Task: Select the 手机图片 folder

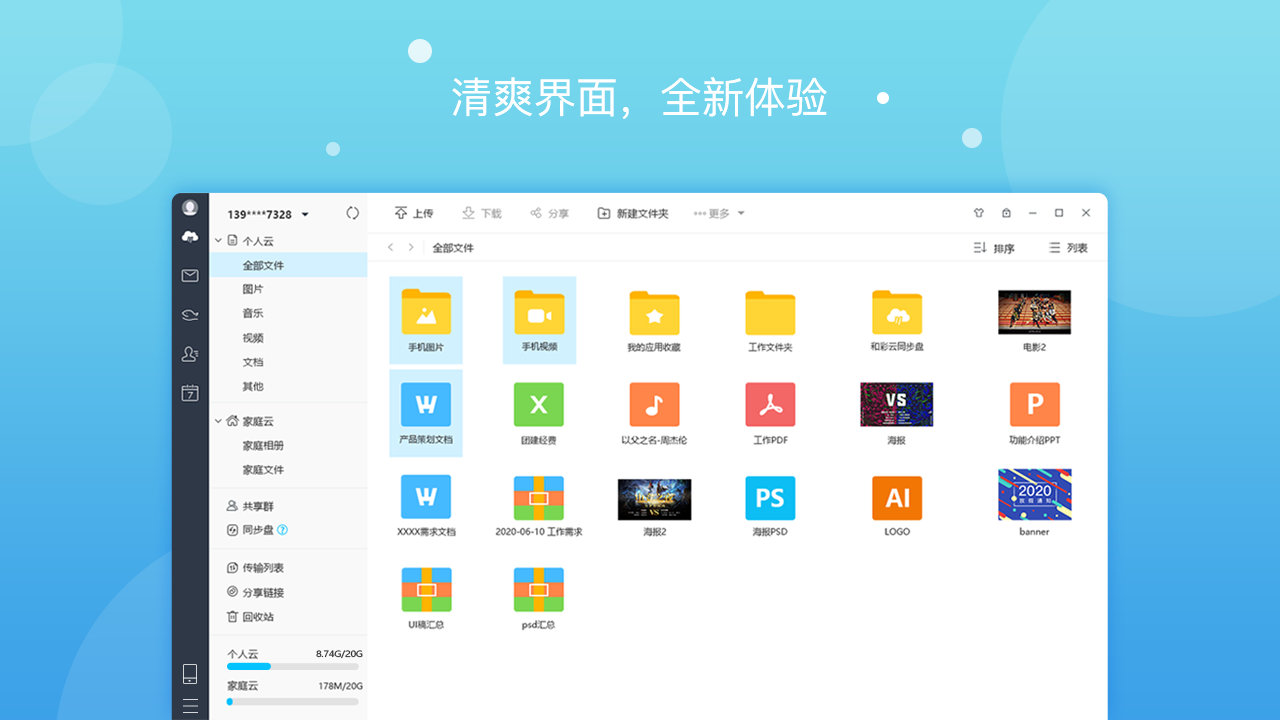Action: point(426,320)
